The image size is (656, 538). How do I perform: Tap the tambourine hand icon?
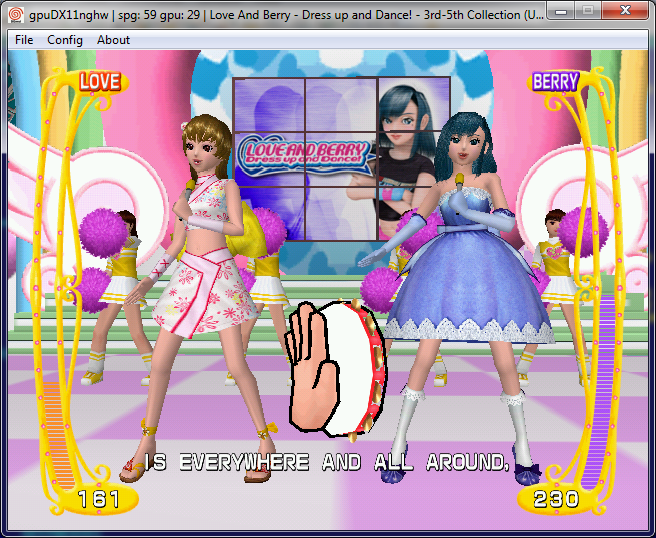[x=336, y=370]
